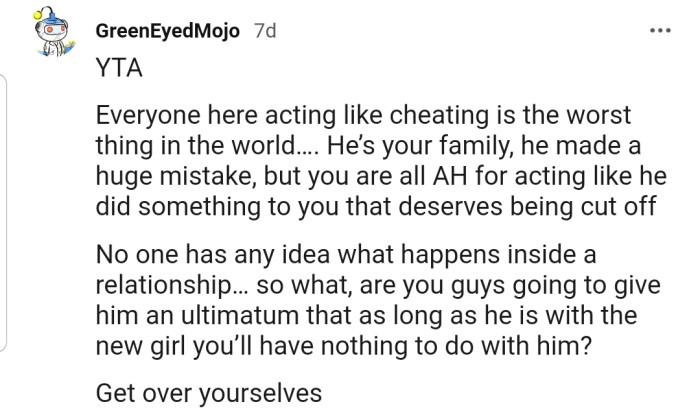Collapse thread using the left vertical line
The width and height of the screenshot is (700, 415).
point(4,213)
